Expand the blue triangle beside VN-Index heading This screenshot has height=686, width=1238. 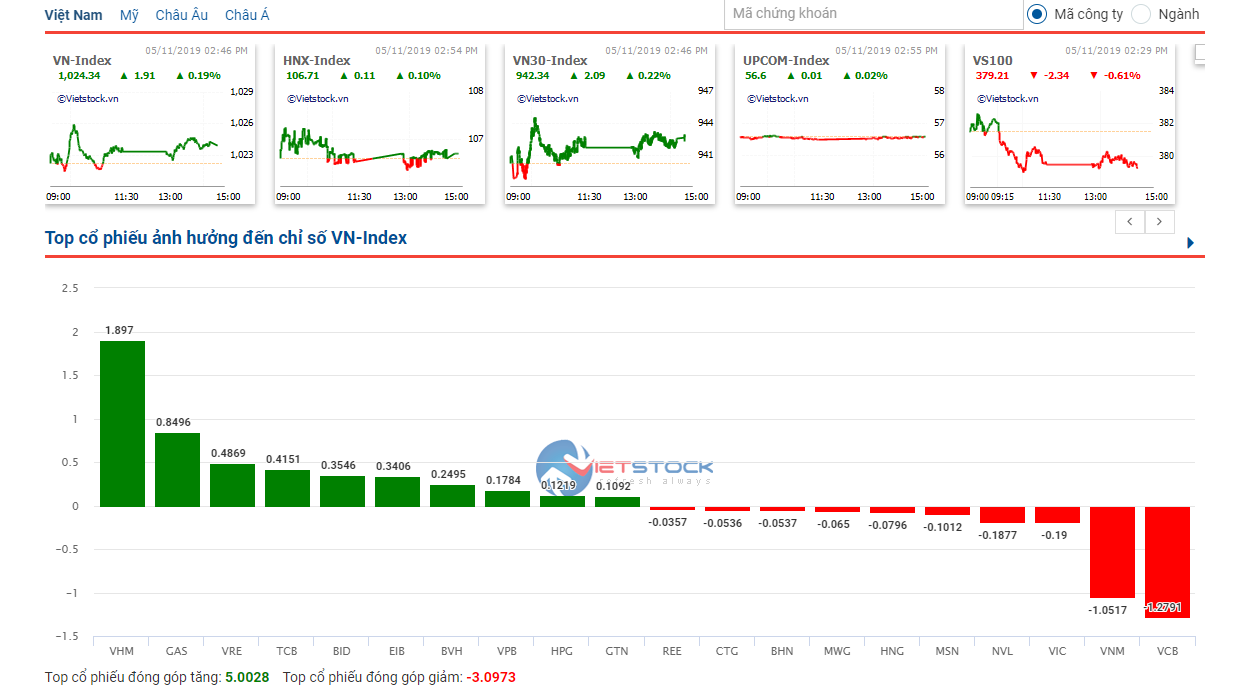click(1190, 243)
